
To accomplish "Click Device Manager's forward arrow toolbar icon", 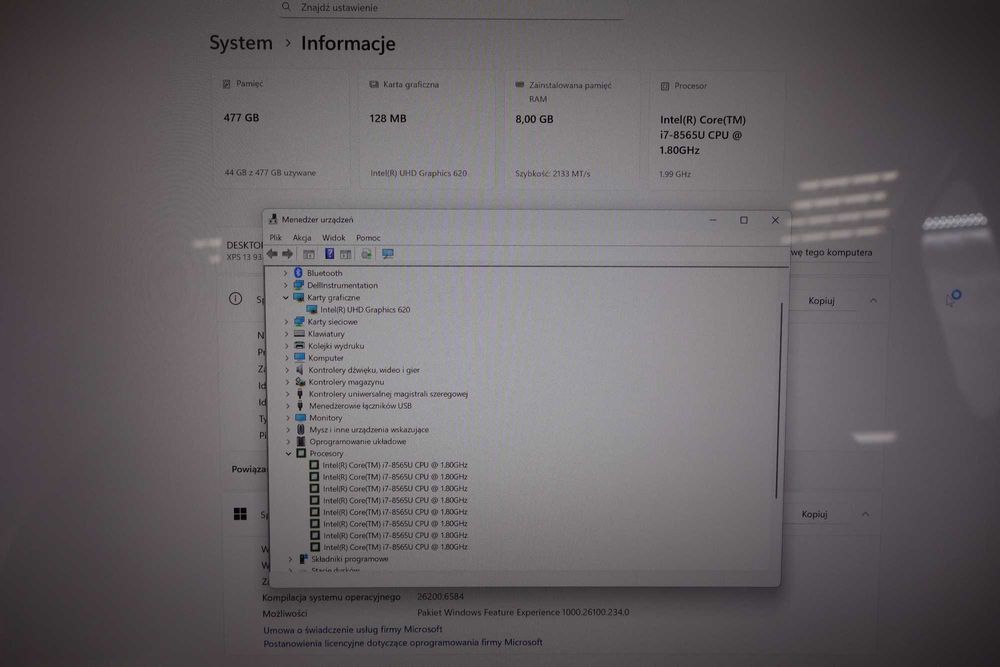I will point(288,254).
